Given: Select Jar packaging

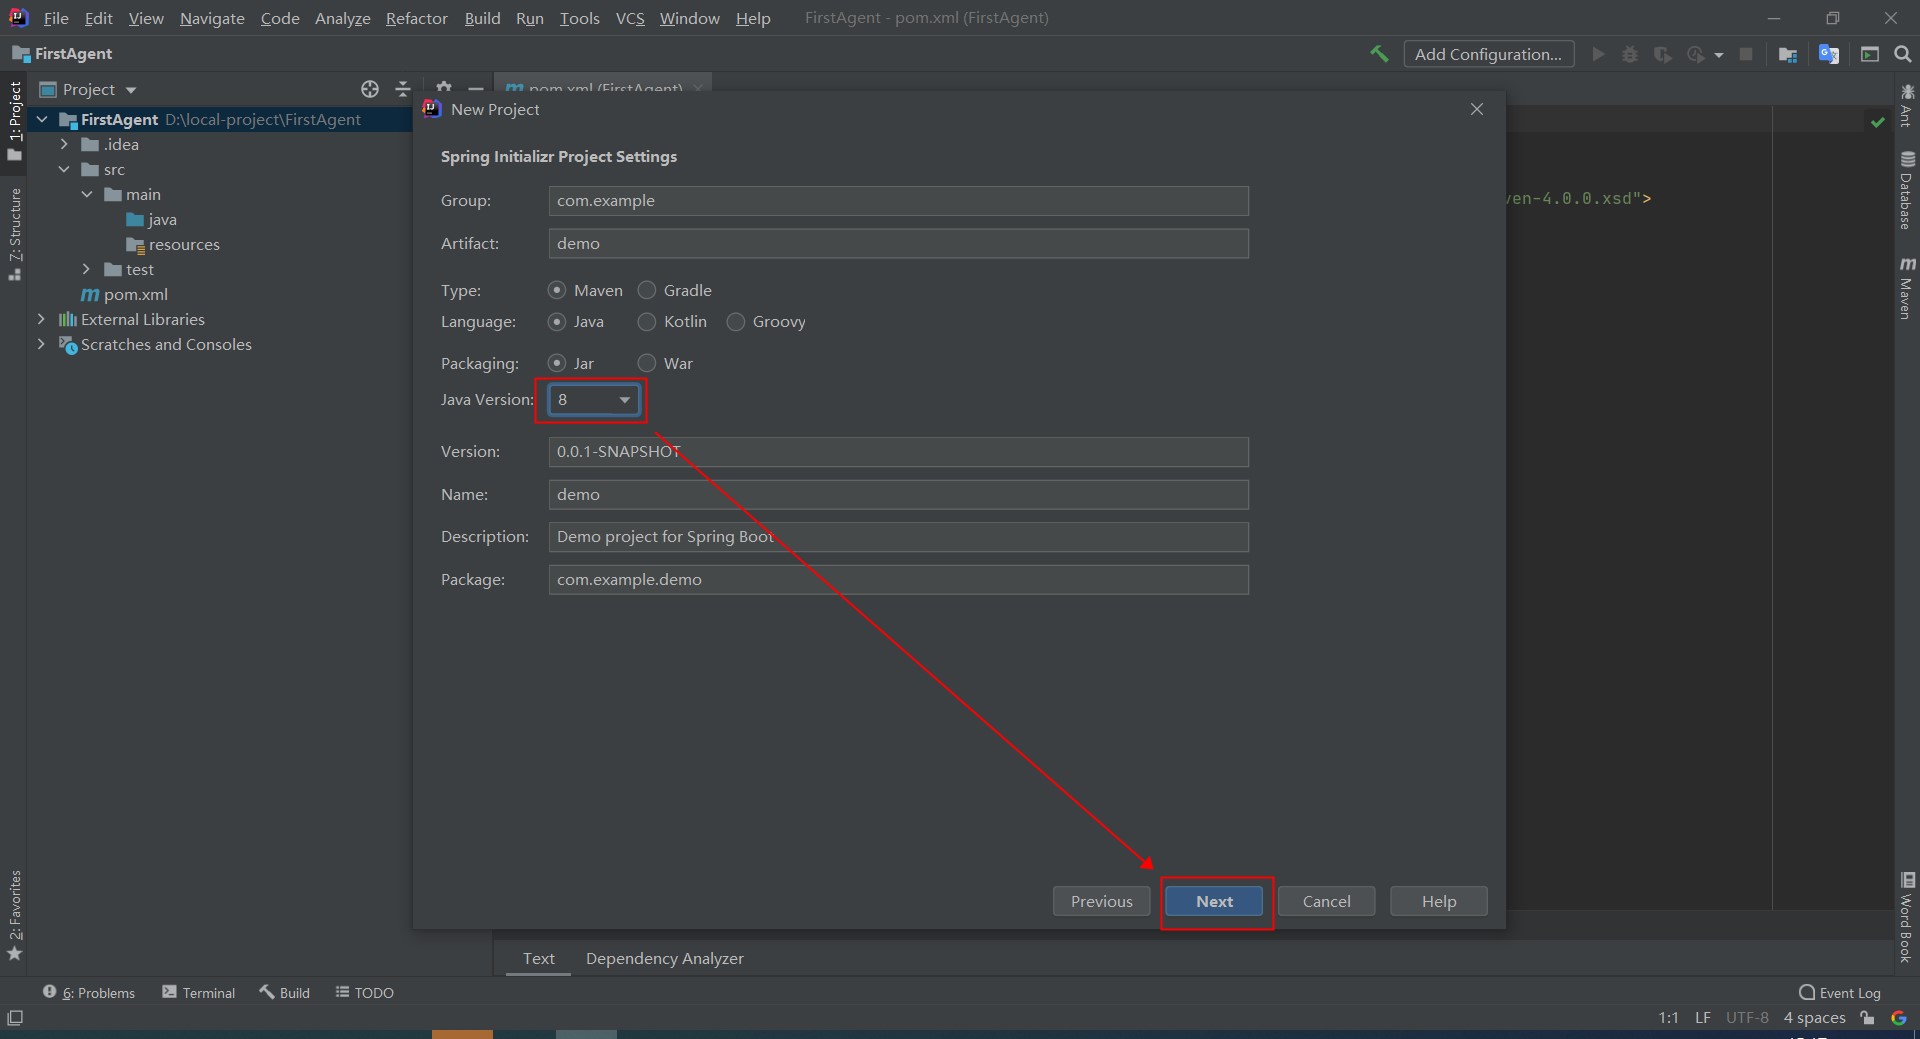Looking at the screenshot, I should point(571,363).
